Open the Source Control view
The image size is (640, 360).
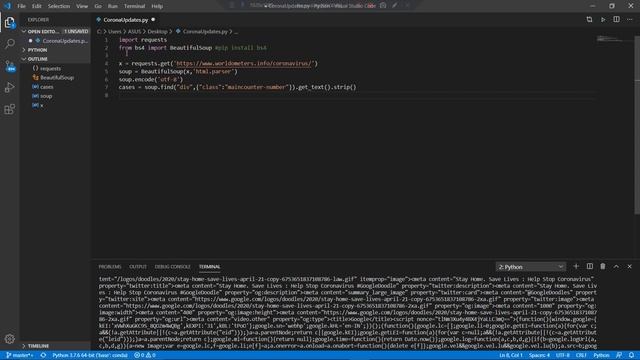[10, 66]
